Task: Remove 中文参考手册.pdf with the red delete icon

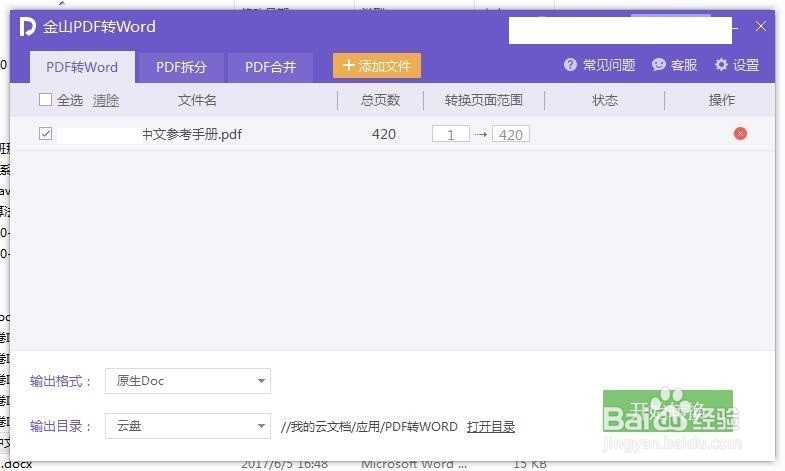Action: [x=740, y=134]
